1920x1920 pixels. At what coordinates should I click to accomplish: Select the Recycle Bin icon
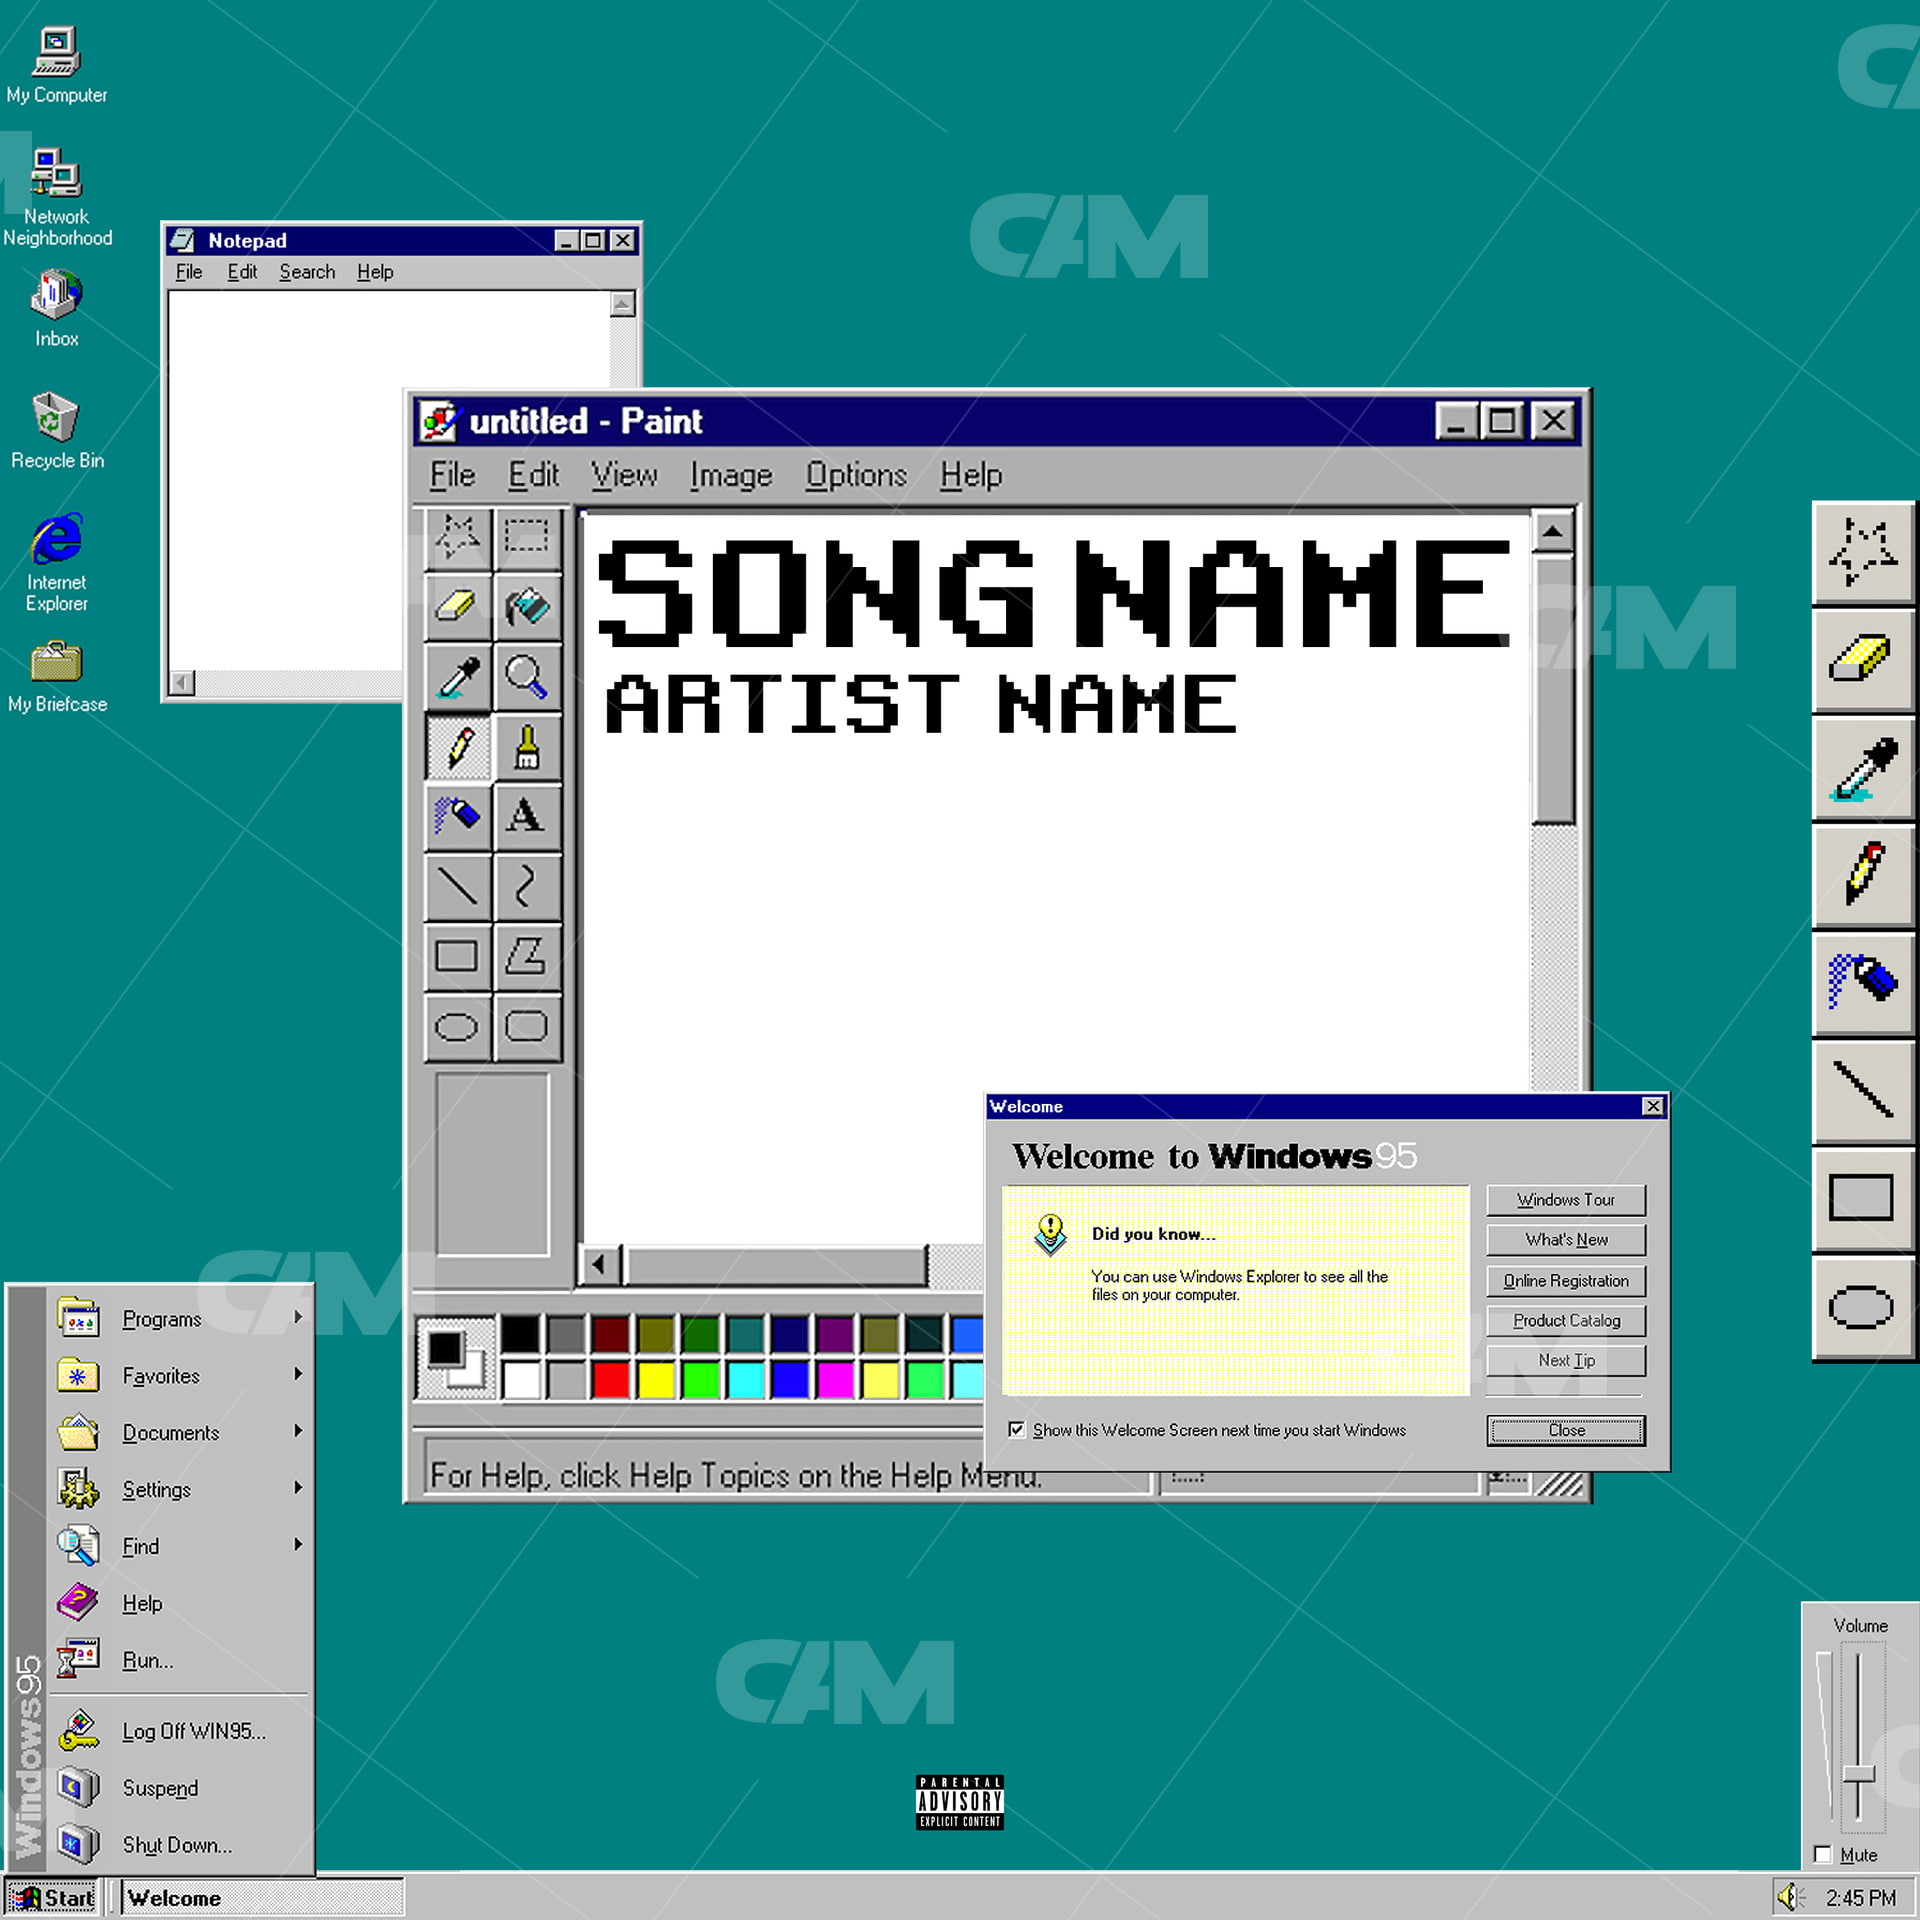(56, 431)
